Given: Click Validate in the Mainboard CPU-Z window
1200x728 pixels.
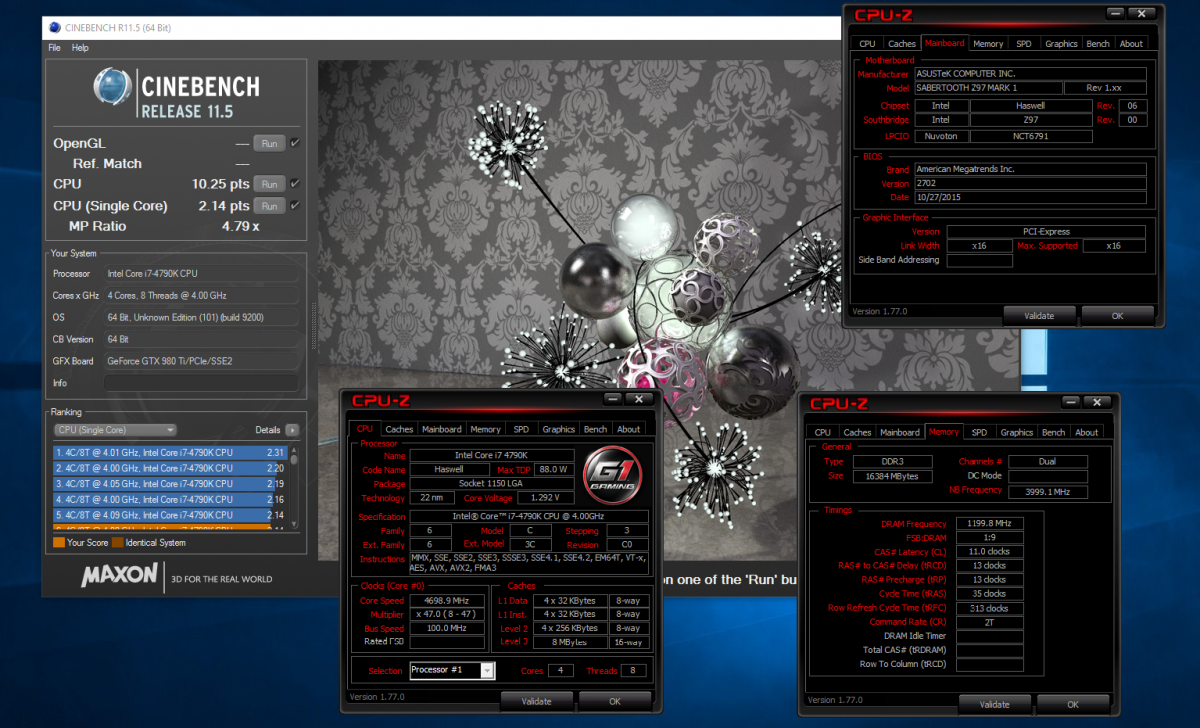Looking at the screenshot, I should click(x=1039, y=315).
